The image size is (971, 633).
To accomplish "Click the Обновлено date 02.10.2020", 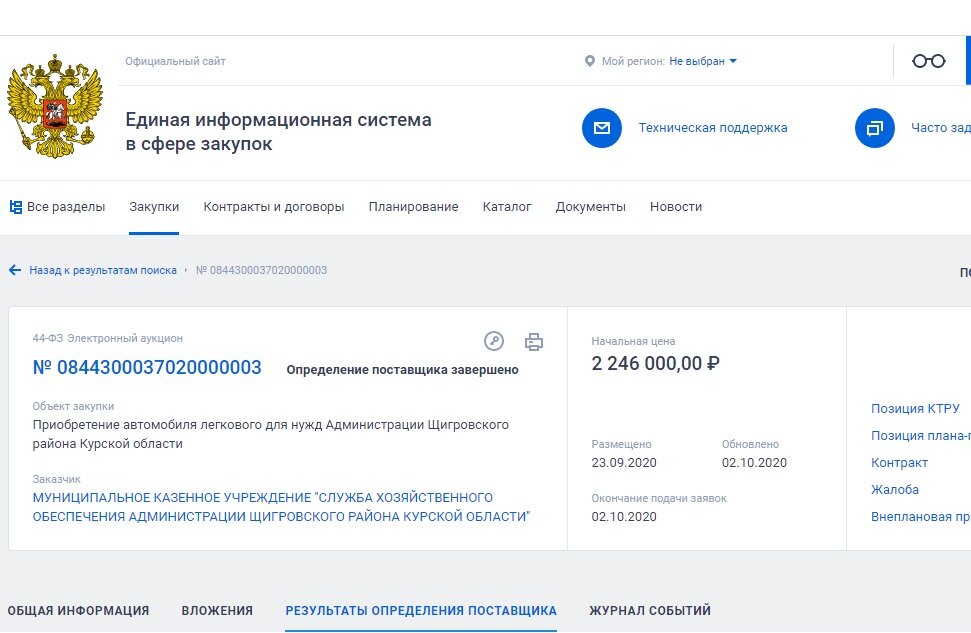I will click(x=754, y=463).
